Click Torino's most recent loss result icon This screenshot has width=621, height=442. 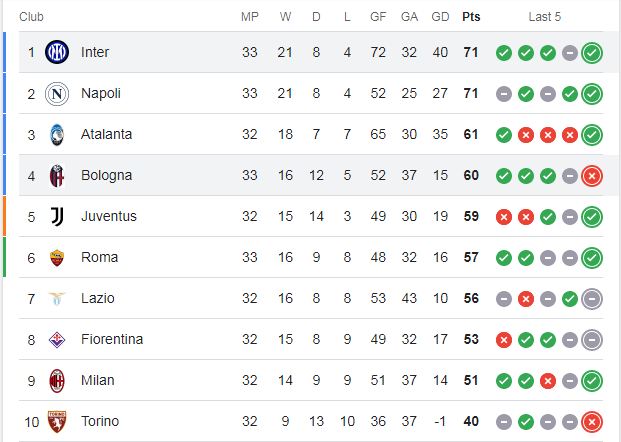point(592,422)
